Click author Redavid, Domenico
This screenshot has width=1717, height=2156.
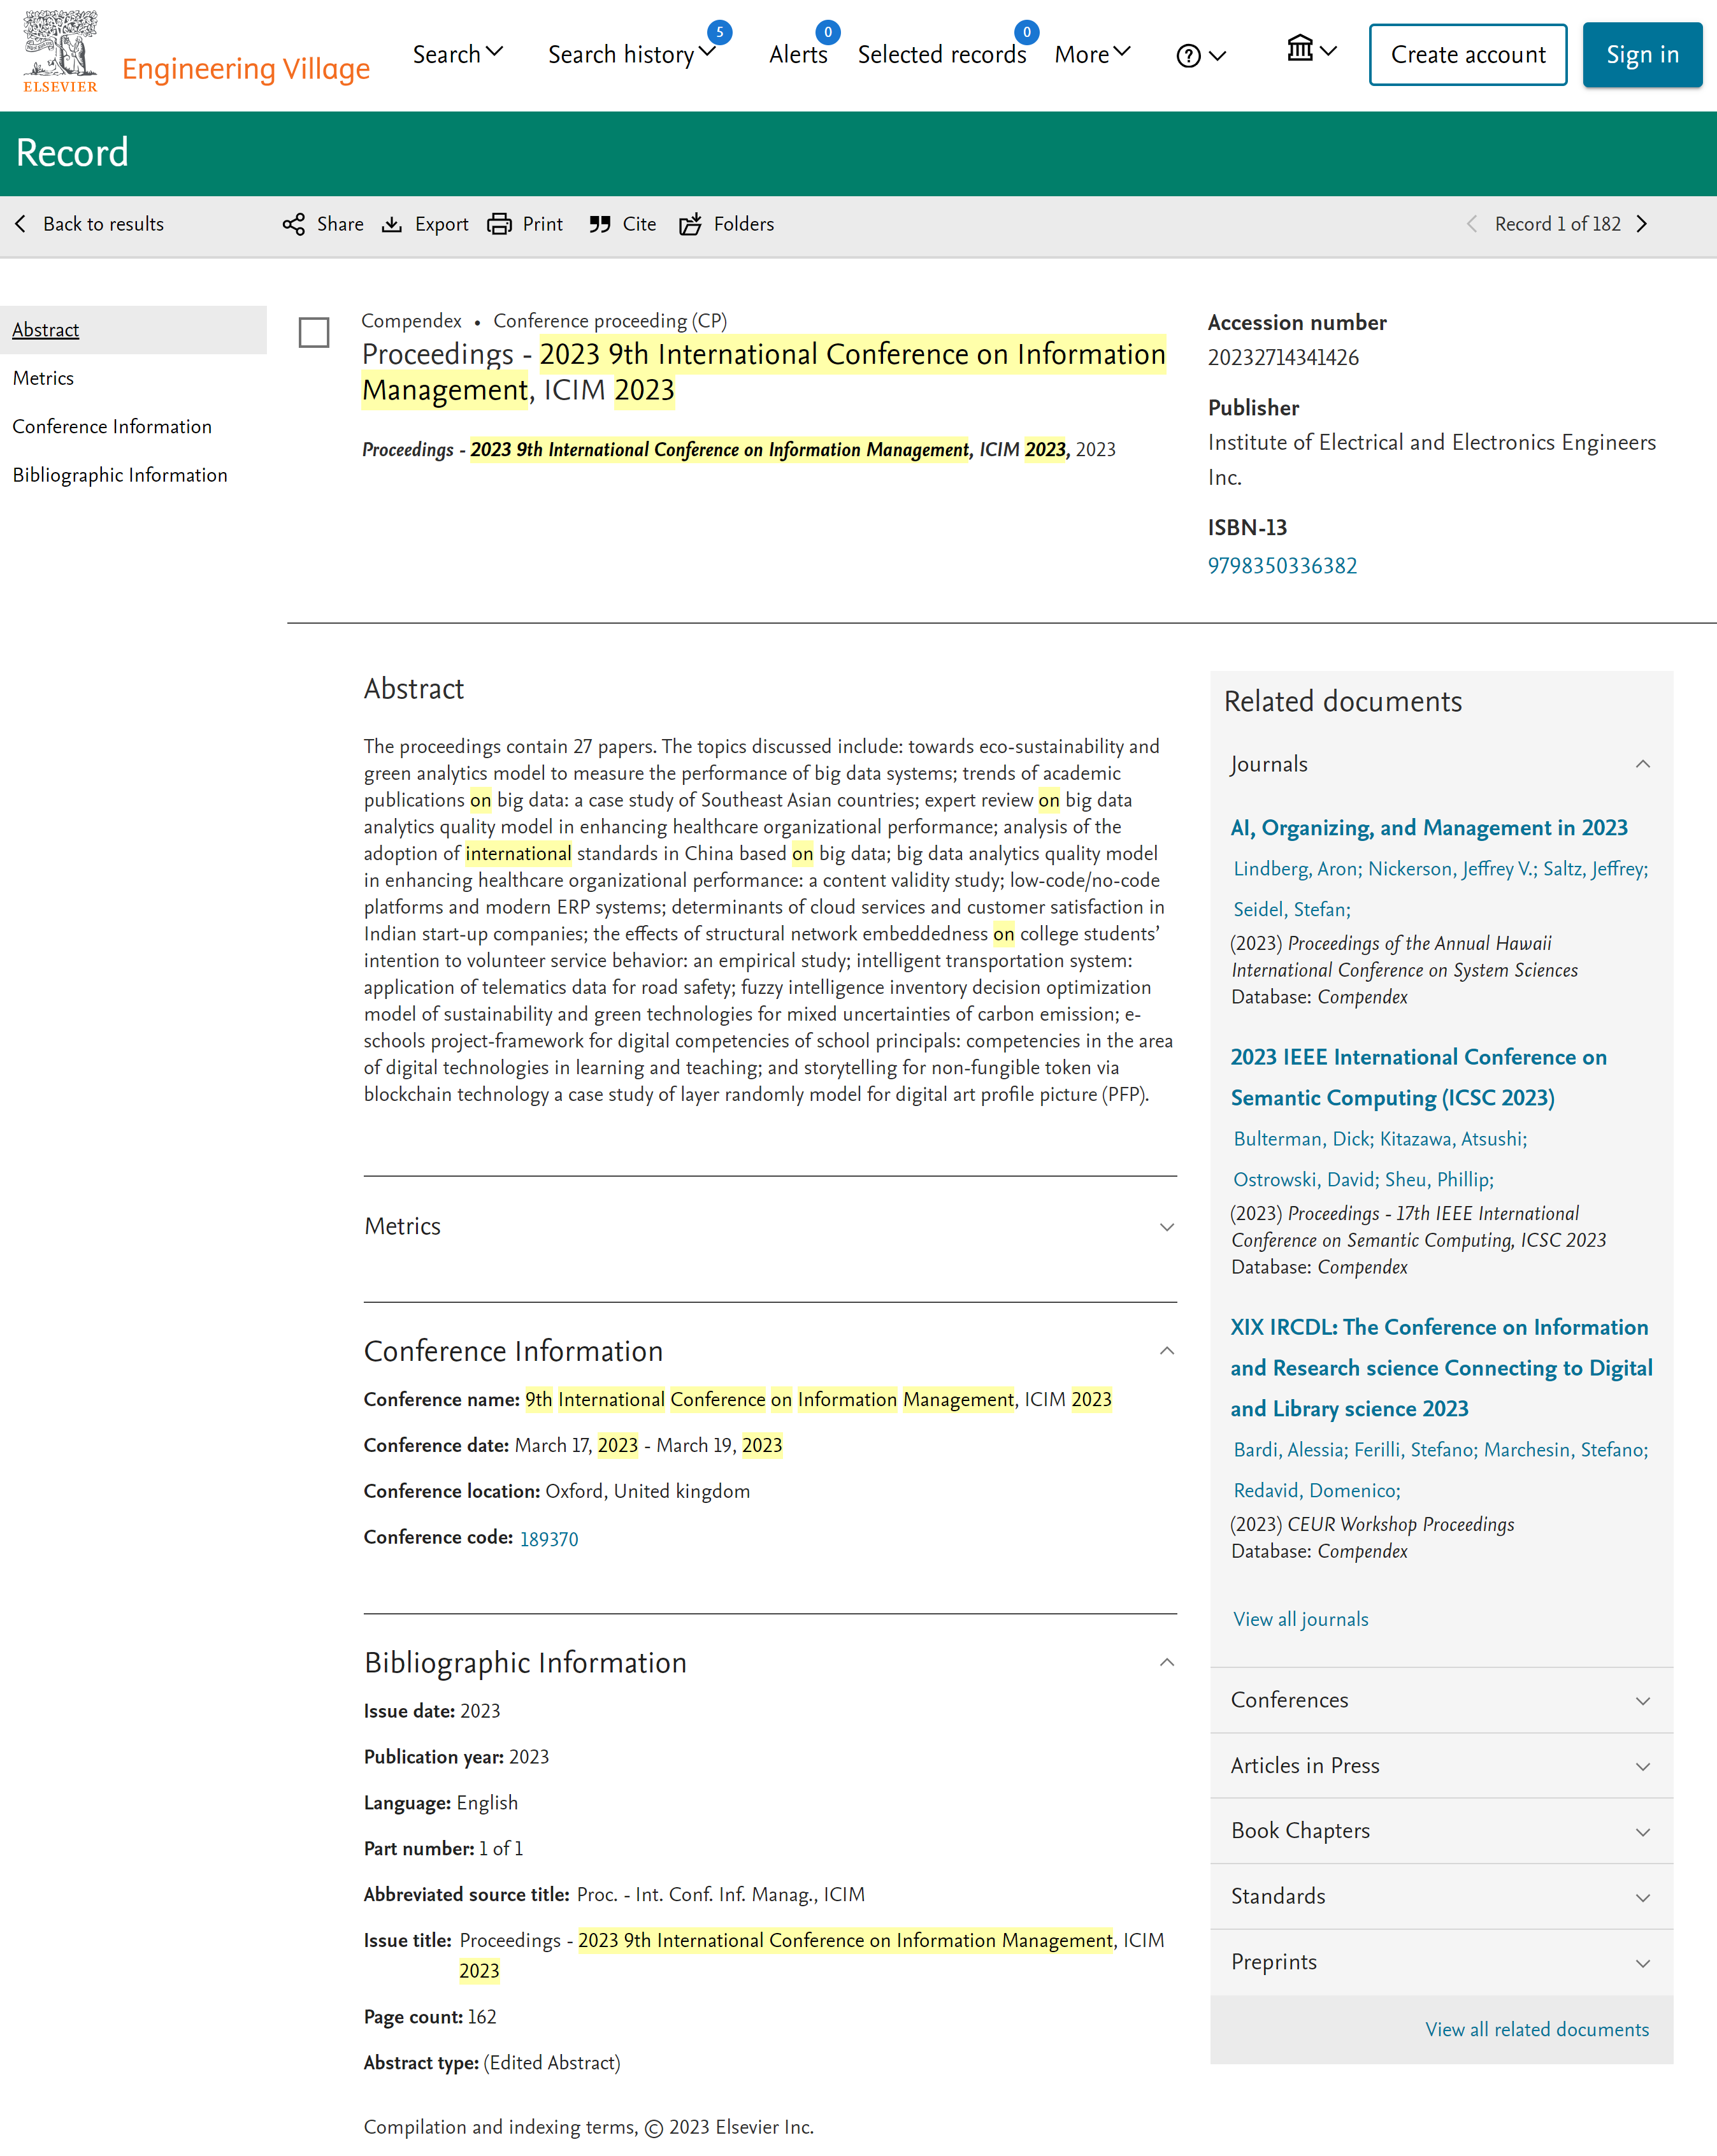(x=1317, y=1491)
